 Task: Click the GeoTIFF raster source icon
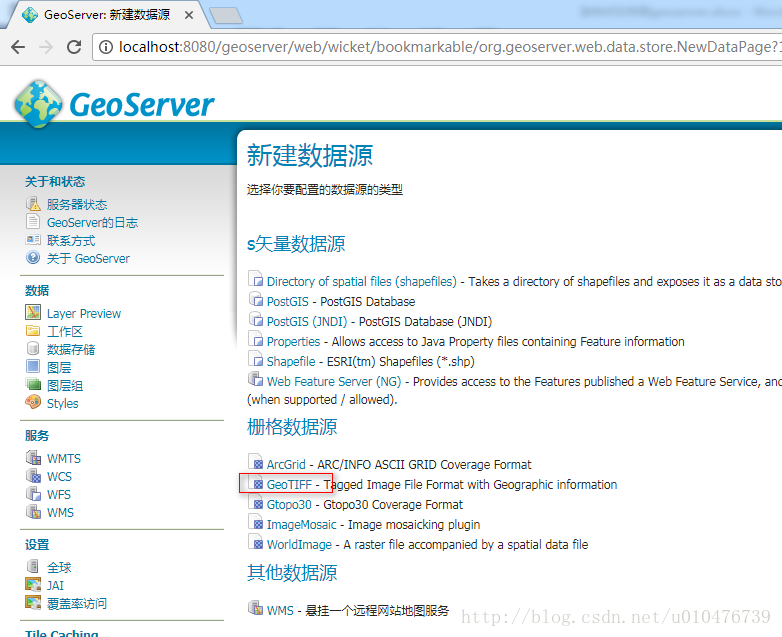(255, 482)
